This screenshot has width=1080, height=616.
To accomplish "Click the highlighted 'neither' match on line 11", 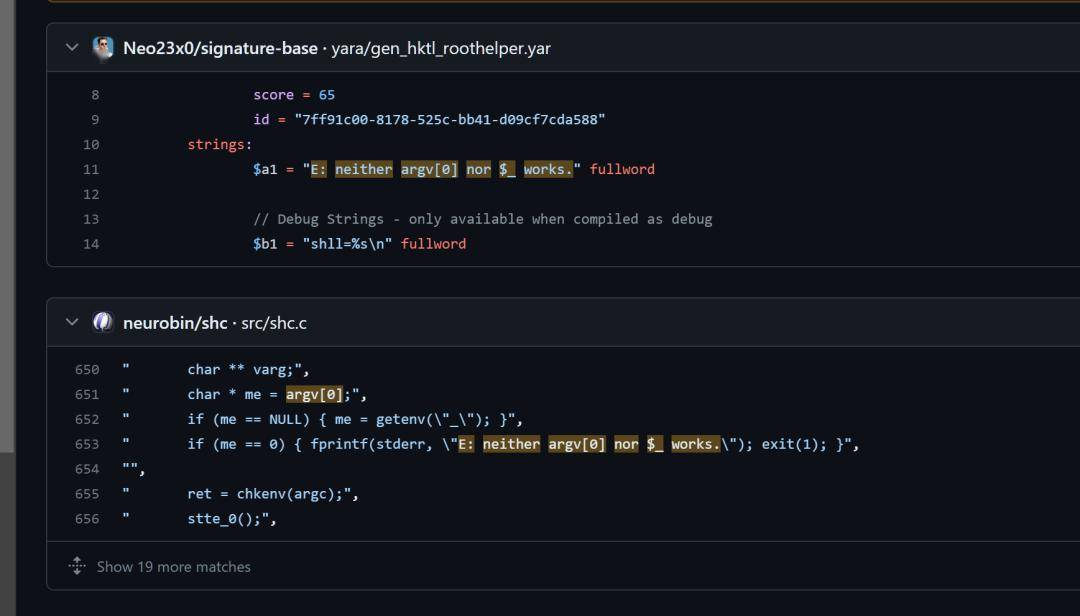I will (x=364, y=170).
